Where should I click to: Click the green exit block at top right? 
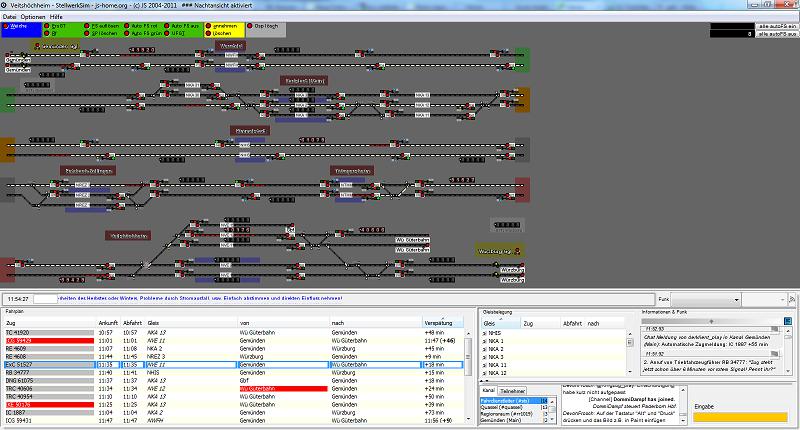click(x=522, y=60)
